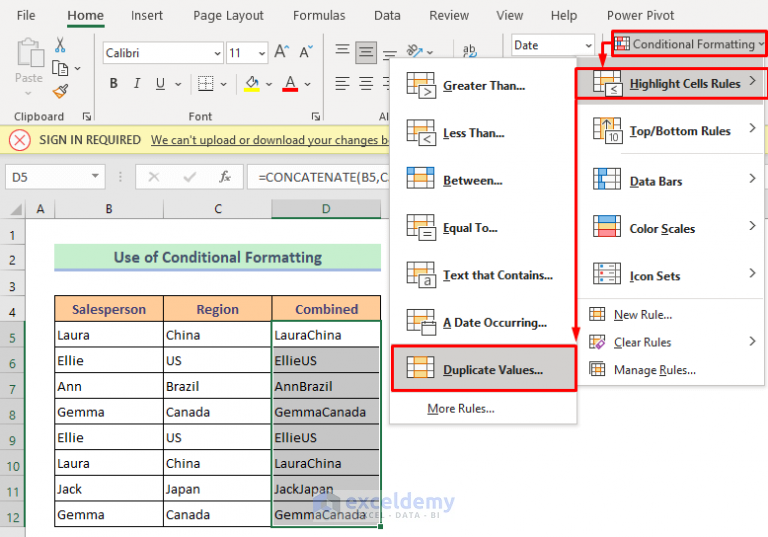The height and width of the screenshot is (537, 768).
Task: Toggle Bold formatting
Action: click(x=113, y=84)
